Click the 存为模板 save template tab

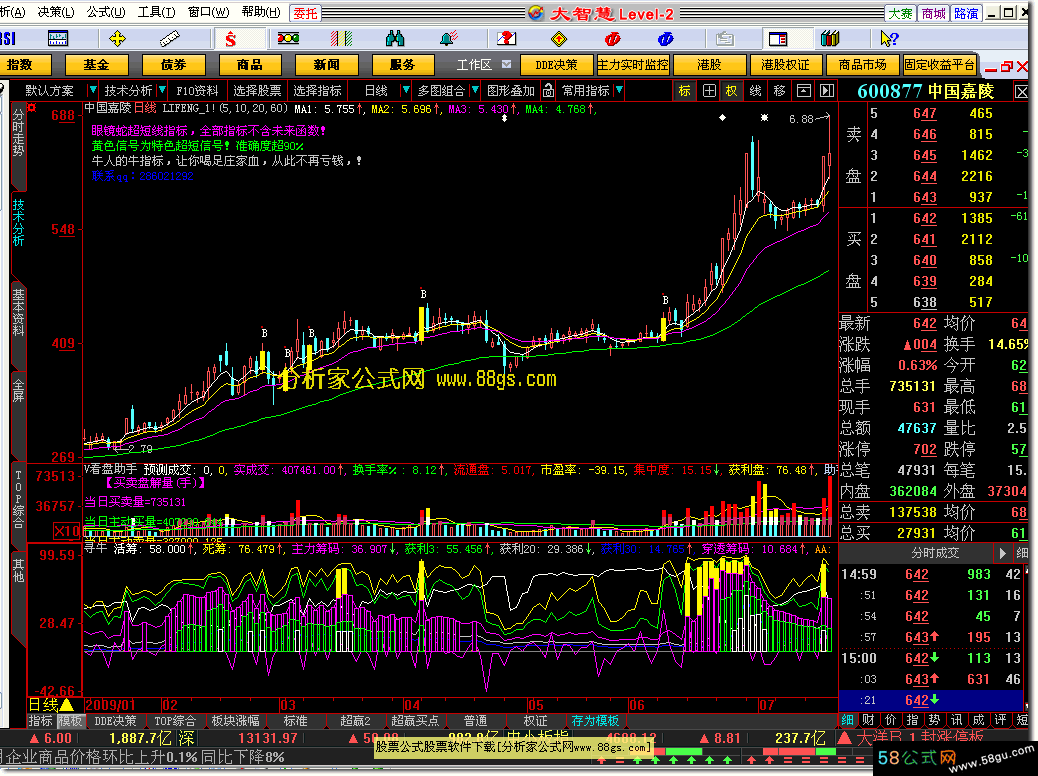point(595,720)
